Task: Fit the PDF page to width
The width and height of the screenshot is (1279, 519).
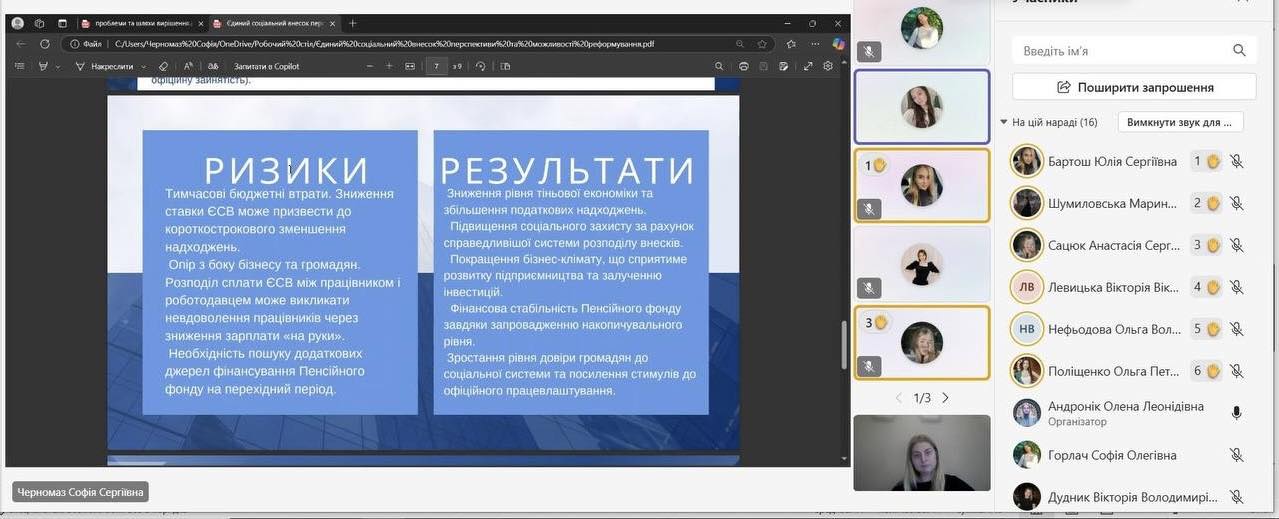Action: (x=409, y=66)
